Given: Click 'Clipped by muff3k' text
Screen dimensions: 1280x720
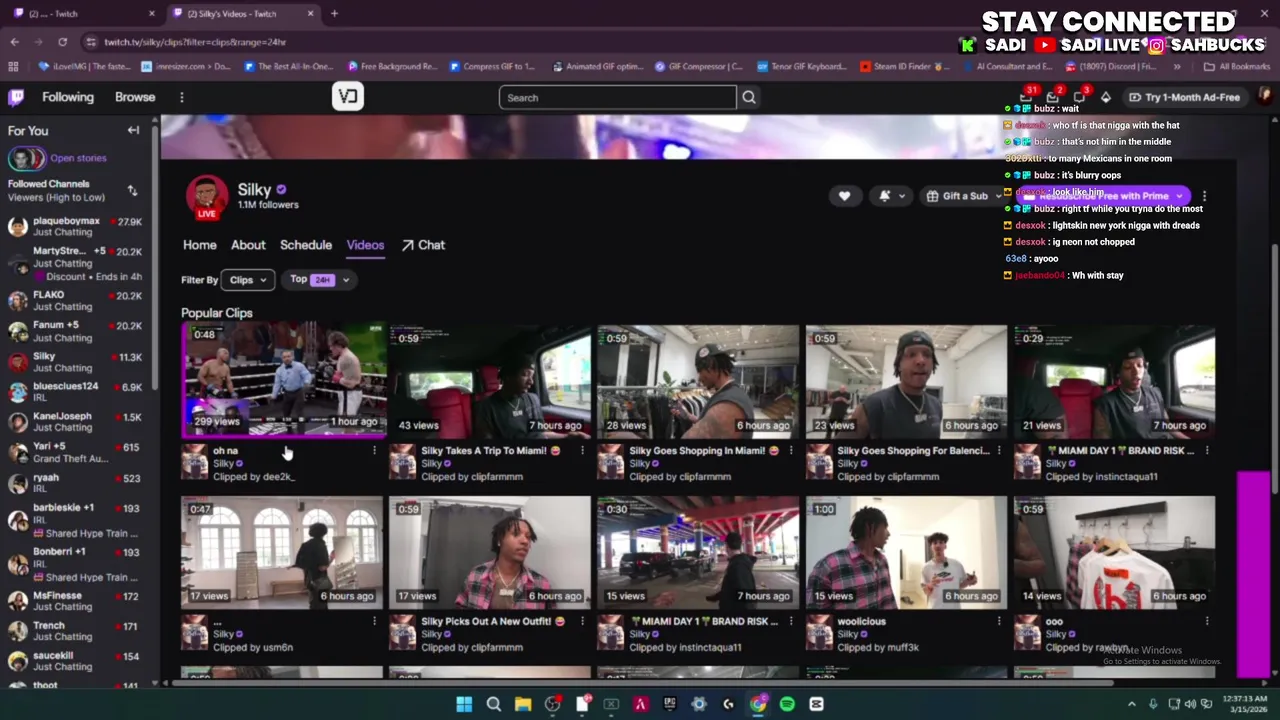Looking at the screenshot, I should click(x=878, y=647).
